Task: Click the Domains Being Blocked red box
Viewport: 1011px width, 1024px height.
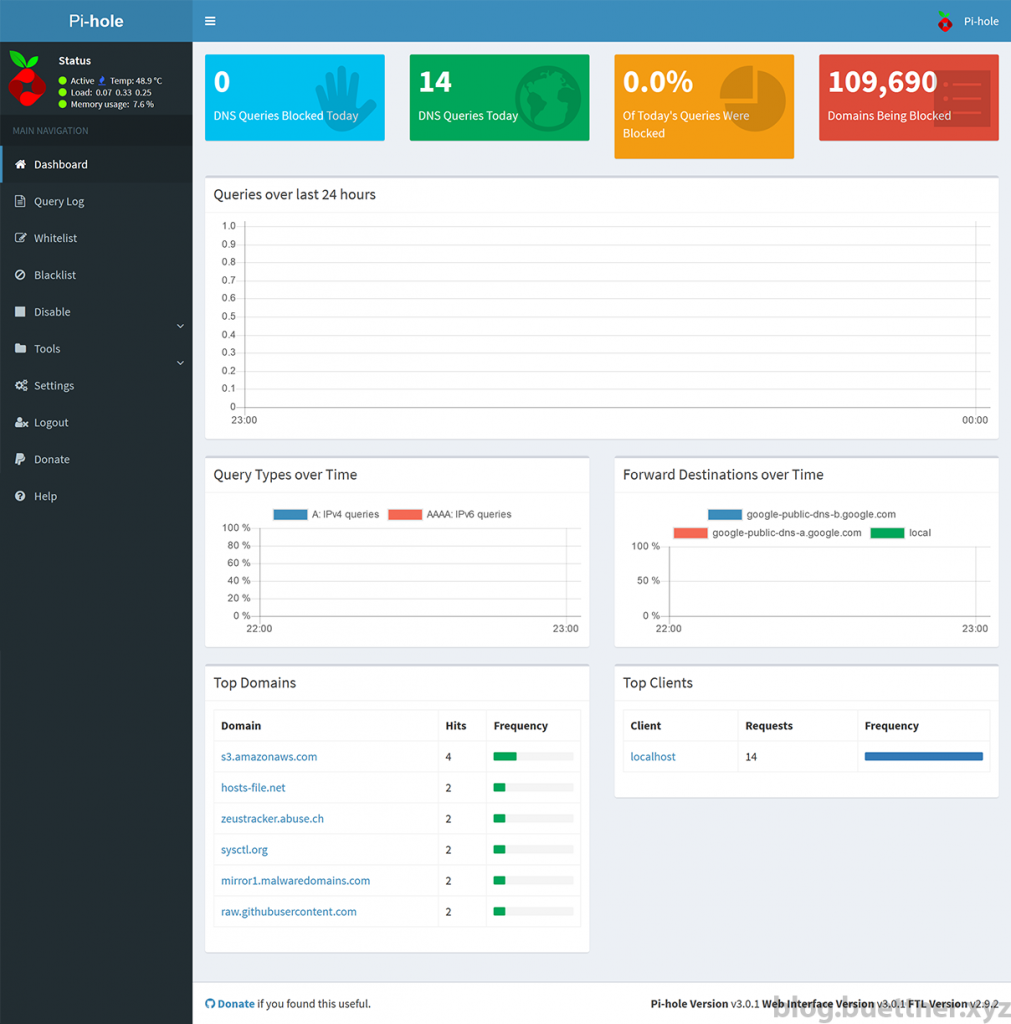Action: tap(908, 97)
